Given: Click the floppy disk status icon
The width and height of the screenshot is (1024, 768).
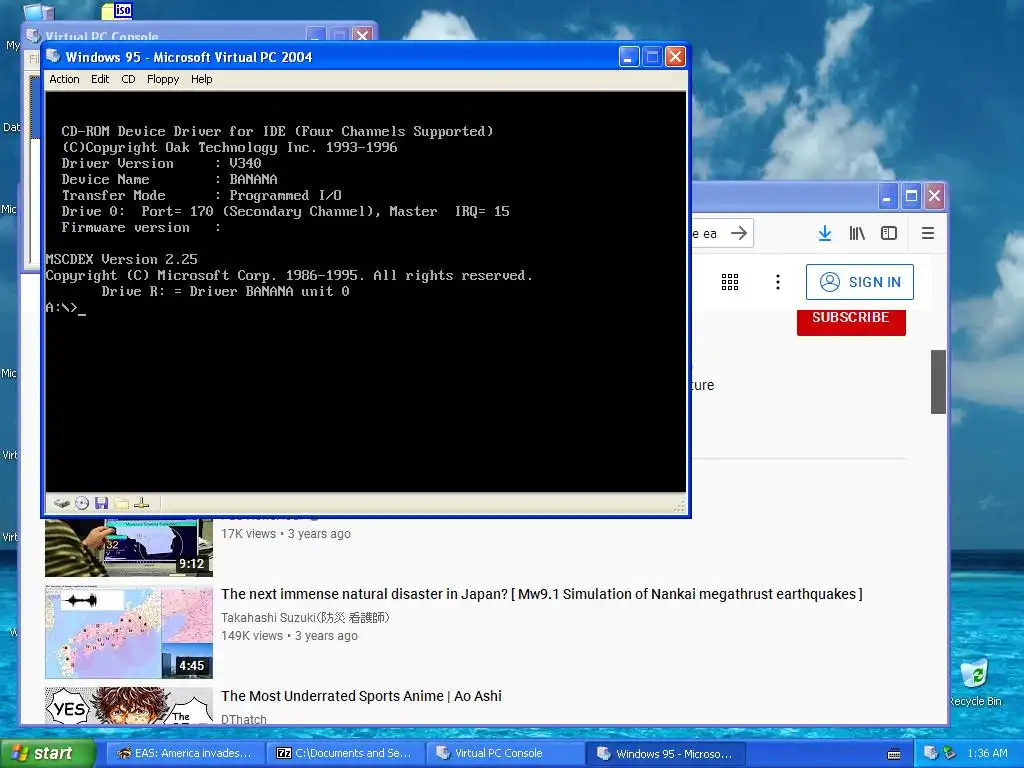Looking at the screenshot, I should point(101,504).
